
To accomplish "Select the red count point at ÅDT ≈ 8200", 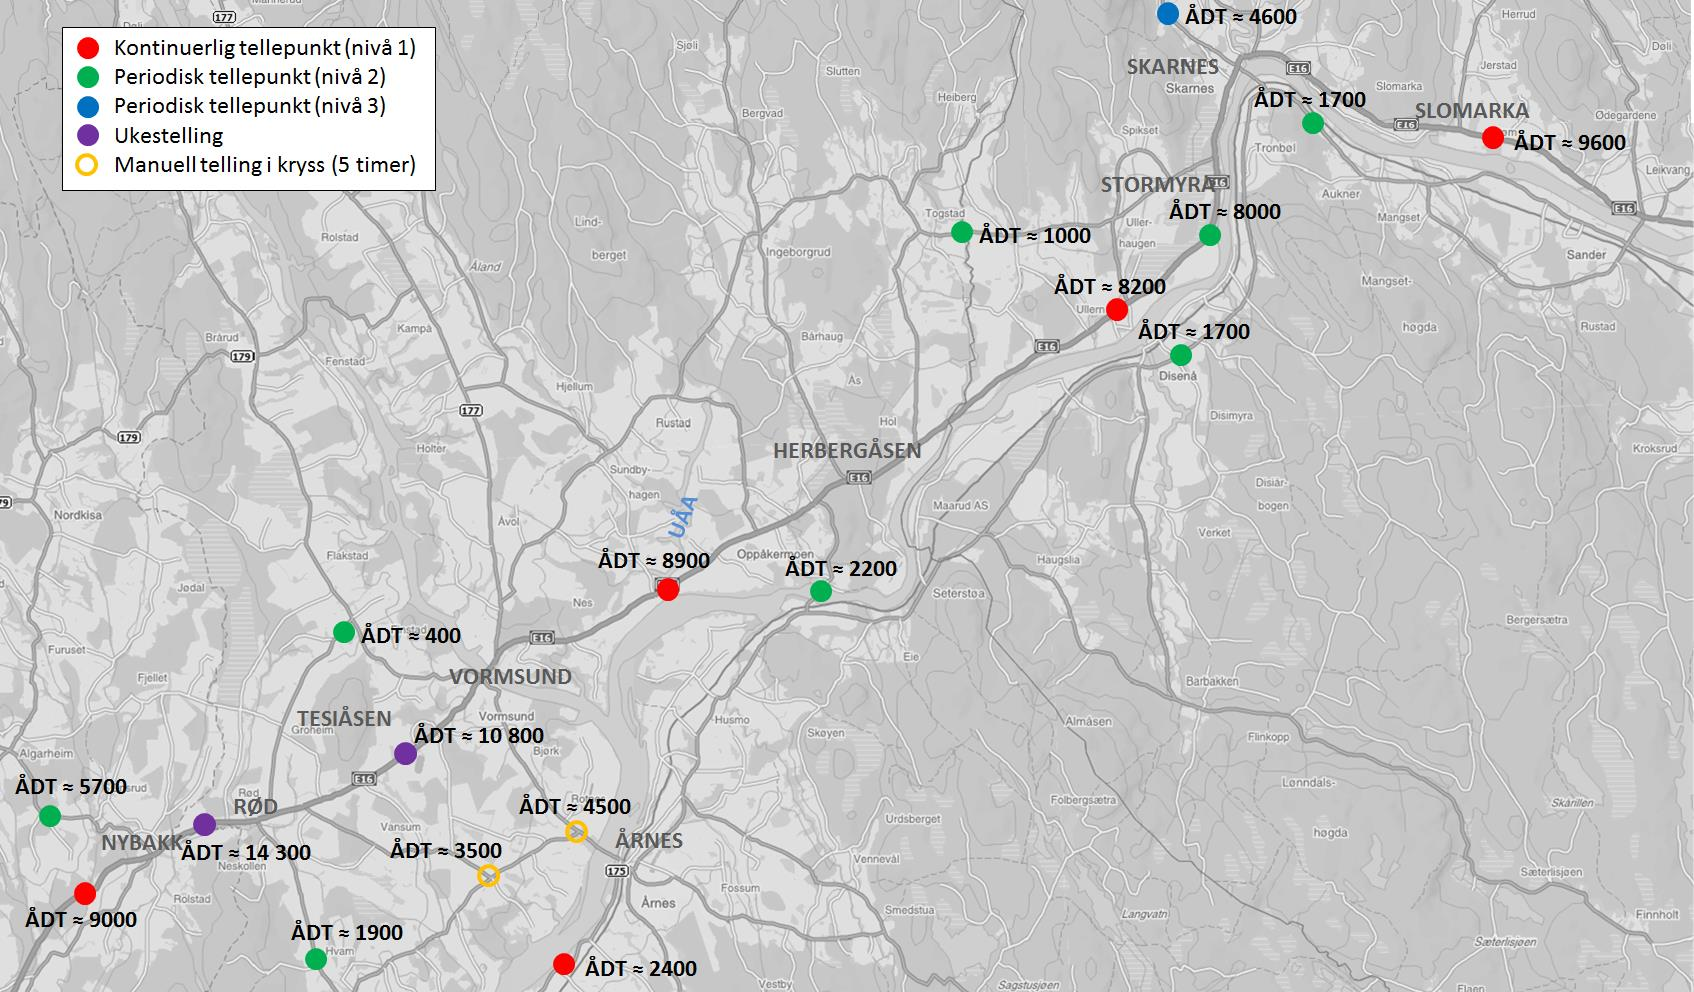I will [x=1117, y=310].
